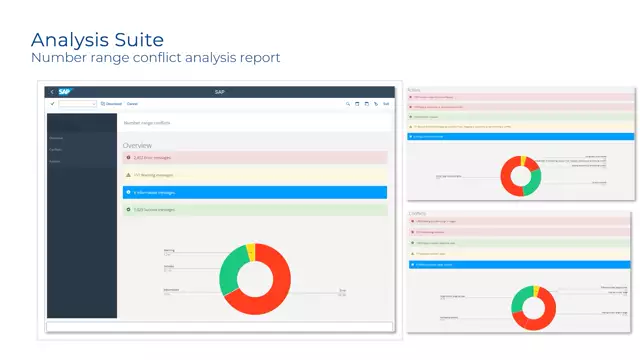Open the yellow warning strip in Actions panel
640x360 pixels.
(x=521, y=127)
